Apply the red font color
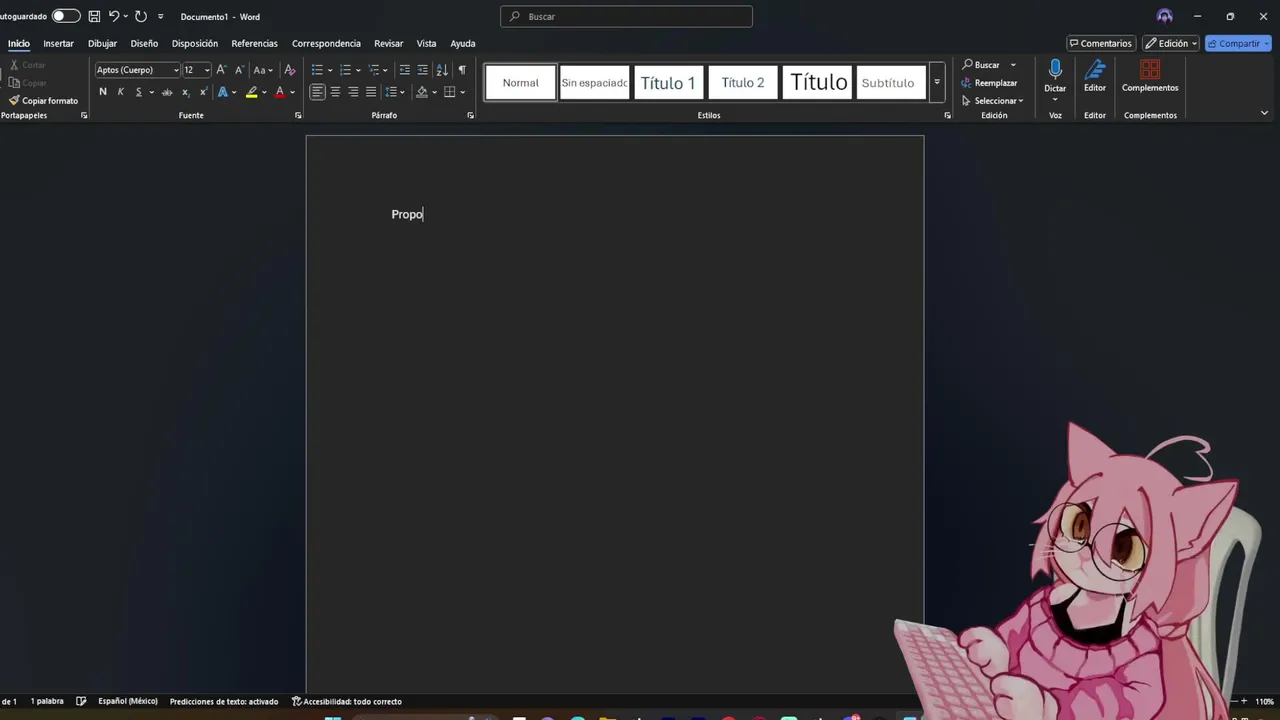 [x=280, y=91]
